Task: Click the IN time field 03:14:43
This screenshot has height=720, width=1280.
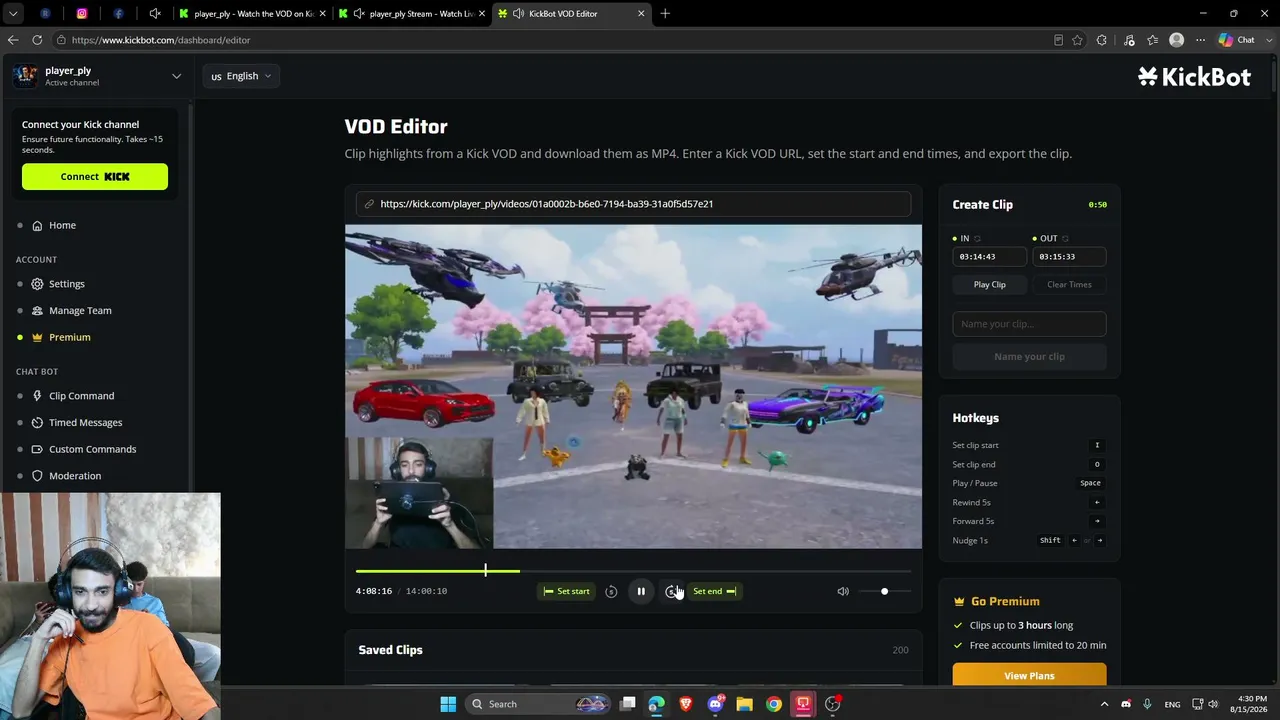Action: click(989, 257)
